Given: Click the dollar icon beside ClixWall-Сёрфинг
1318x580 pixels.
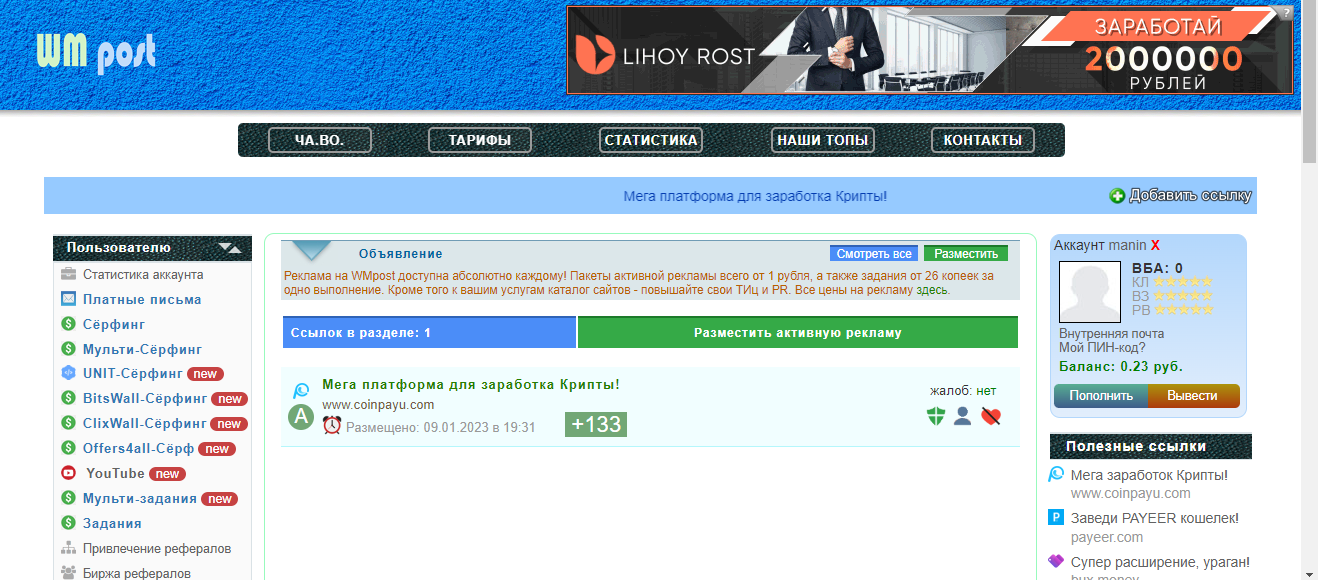Looking at the screenshot, I should [69, 423].
